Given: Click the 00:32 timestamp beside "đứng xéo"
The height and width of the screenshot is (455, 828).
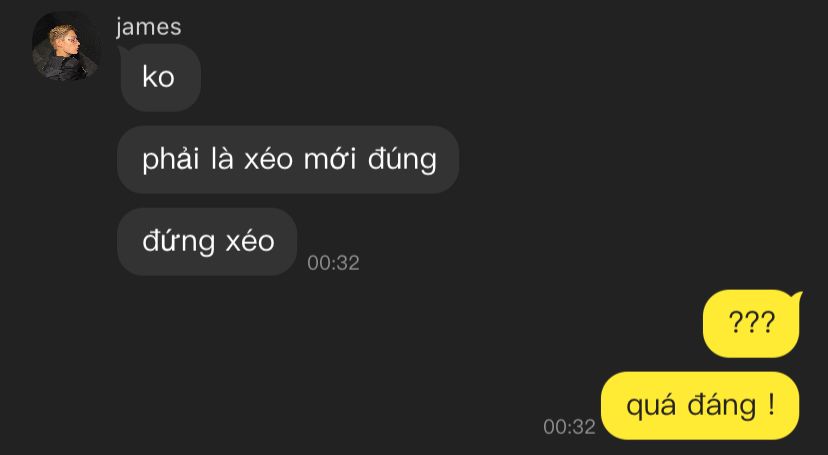Looking at the screenshot, I should tap(333, 263).
